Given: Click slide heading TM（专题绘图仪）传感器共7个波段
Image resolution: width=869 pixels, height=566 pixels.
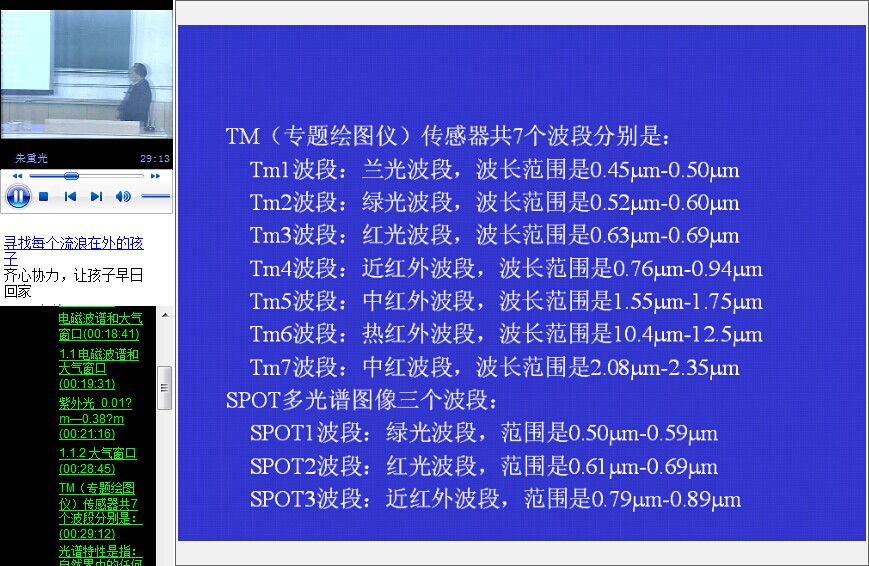Looking at the screenshot, I should point(448,136).
